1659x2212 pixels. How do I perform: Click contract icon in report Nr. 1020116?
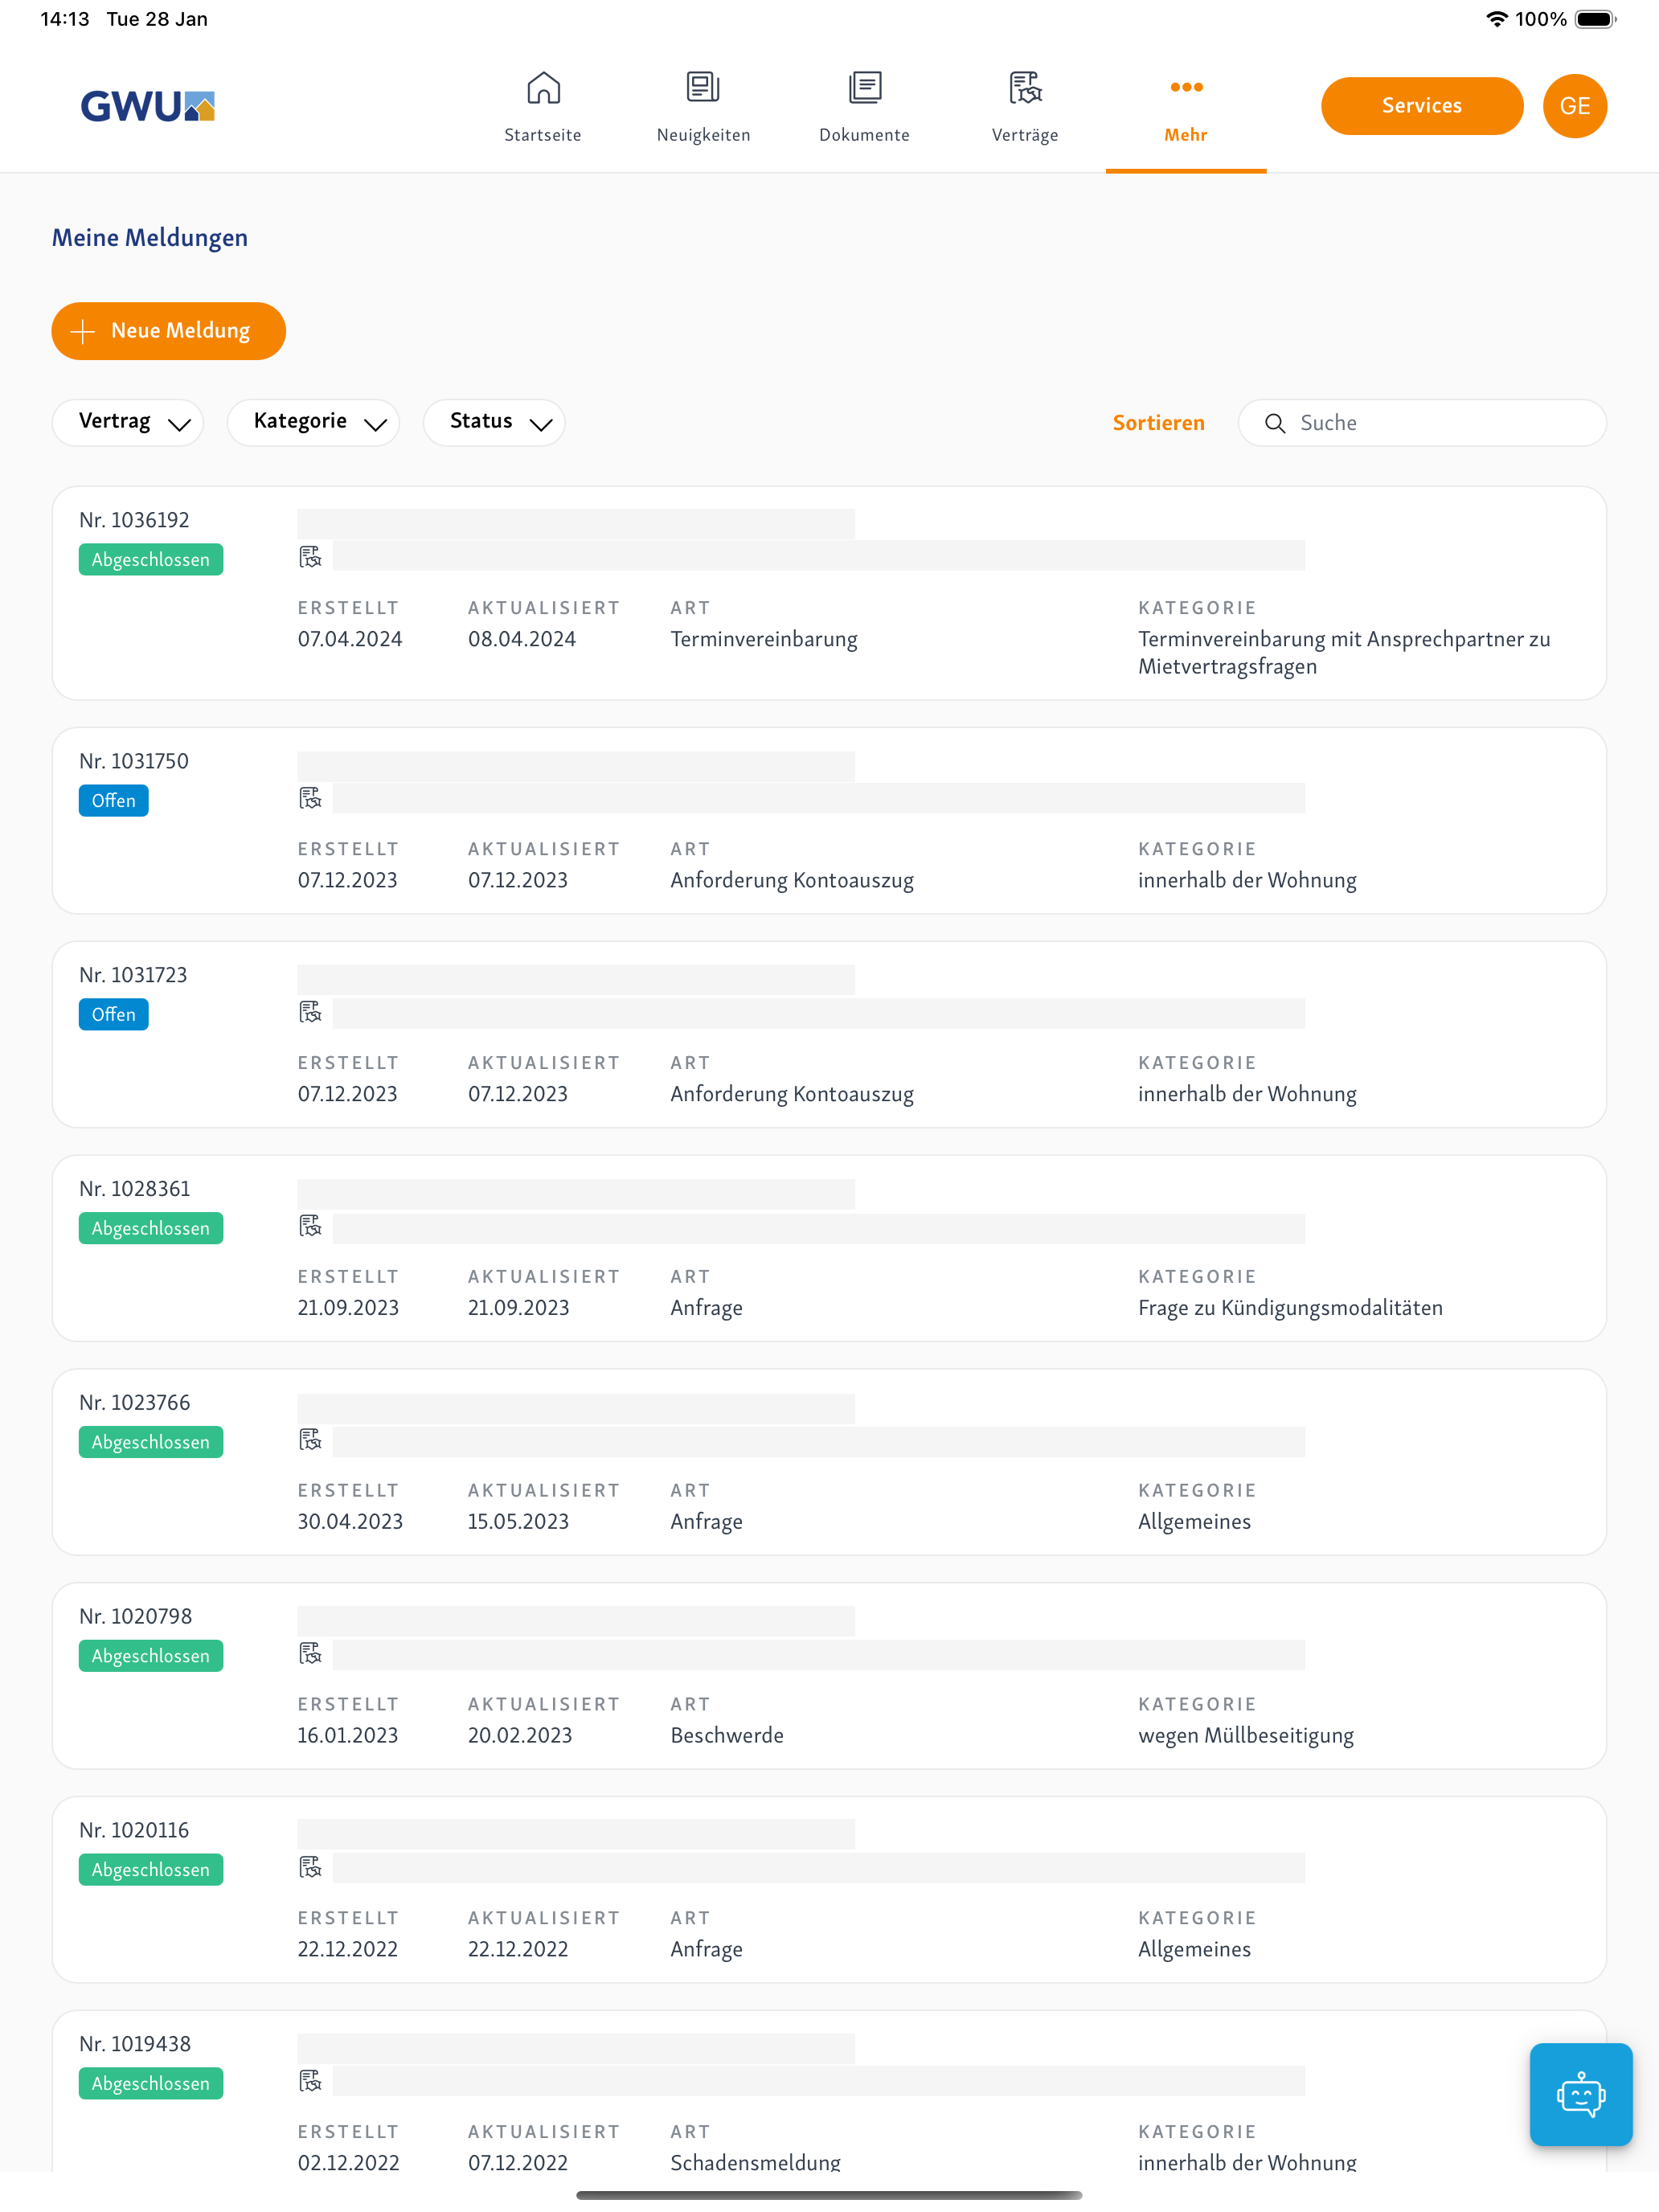310,1868
